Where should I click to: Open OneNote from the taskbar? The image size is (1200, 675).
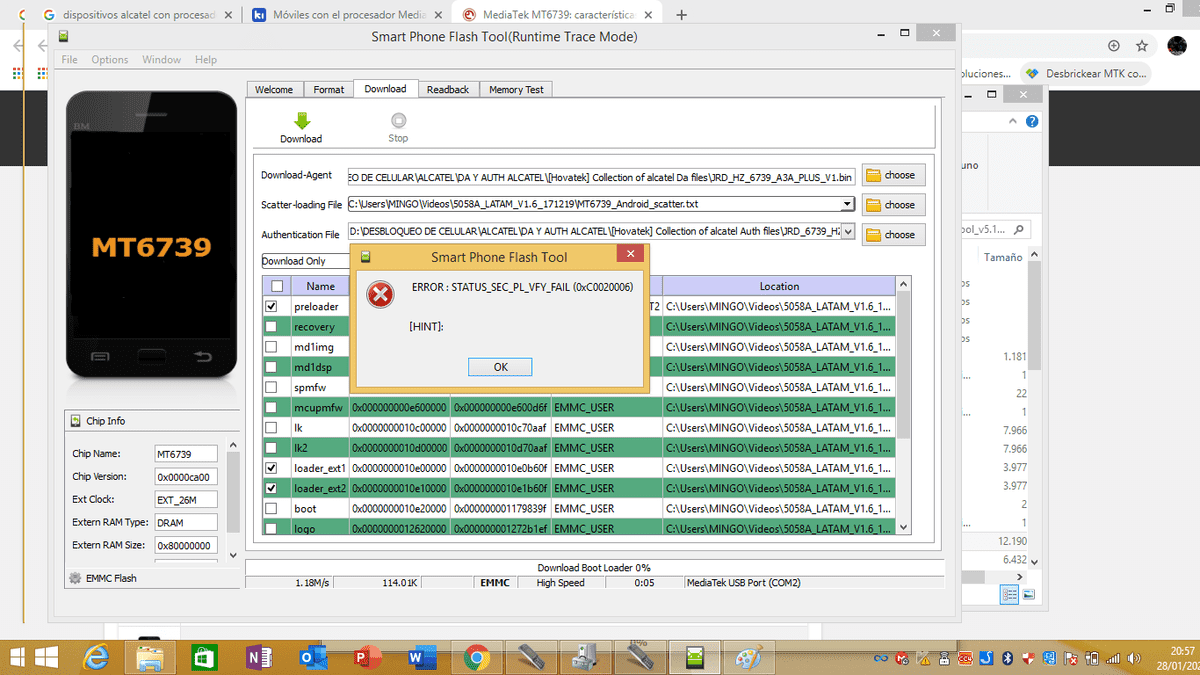[258, 658]
